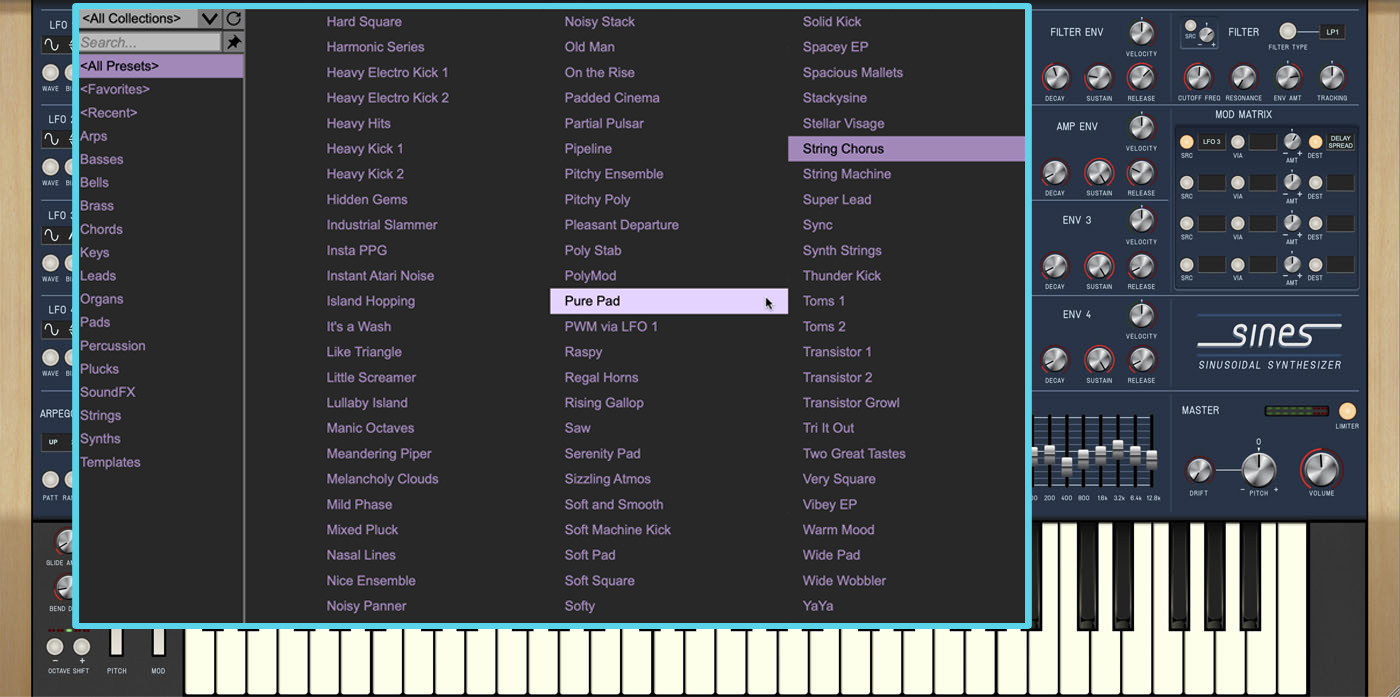This screenshot has height=697, width=1400.
Task: Click the pin icon beside Search
Action: pyautogui.click(x=233, y=42)
